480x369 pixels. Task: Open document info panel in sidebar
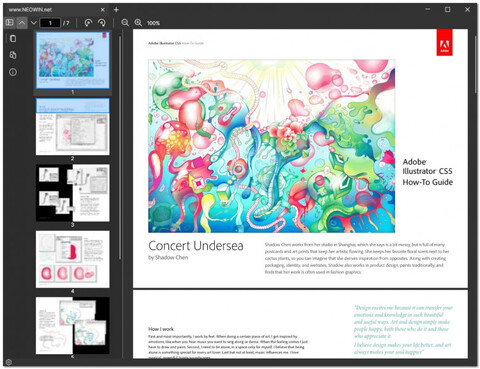tap(13, 72)
